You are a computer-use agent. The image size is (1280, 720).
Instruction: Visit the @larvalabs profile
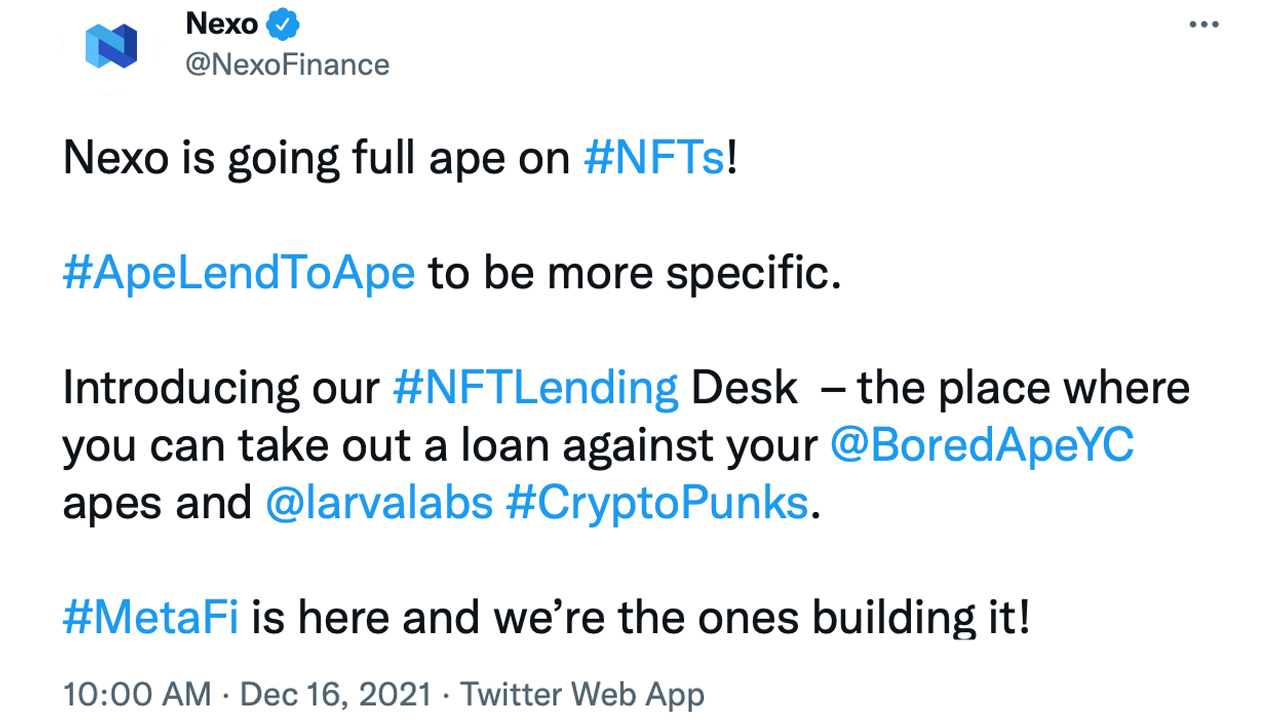point(379,502)
